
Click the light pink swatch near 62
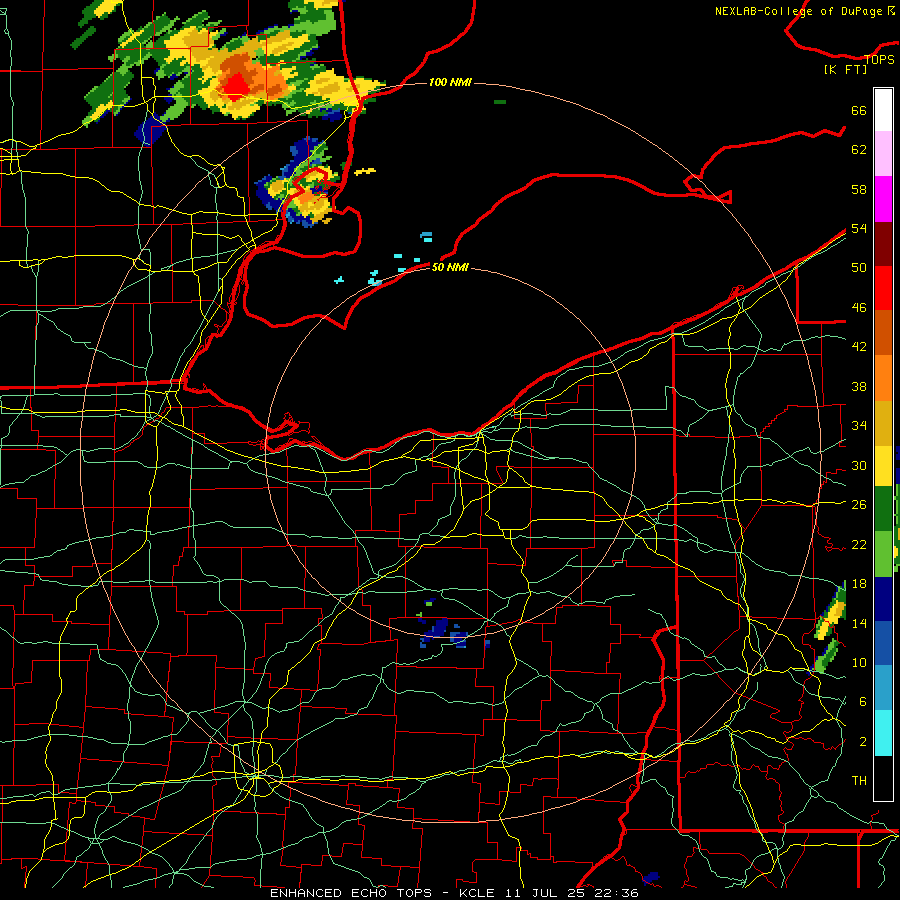(883, 154)
